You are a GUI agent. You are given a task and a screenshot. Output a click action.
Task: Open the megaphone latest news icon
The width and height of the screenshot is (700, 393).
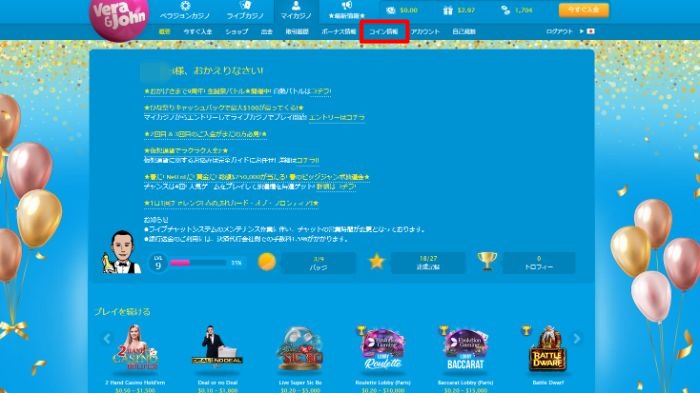[347, 5]
